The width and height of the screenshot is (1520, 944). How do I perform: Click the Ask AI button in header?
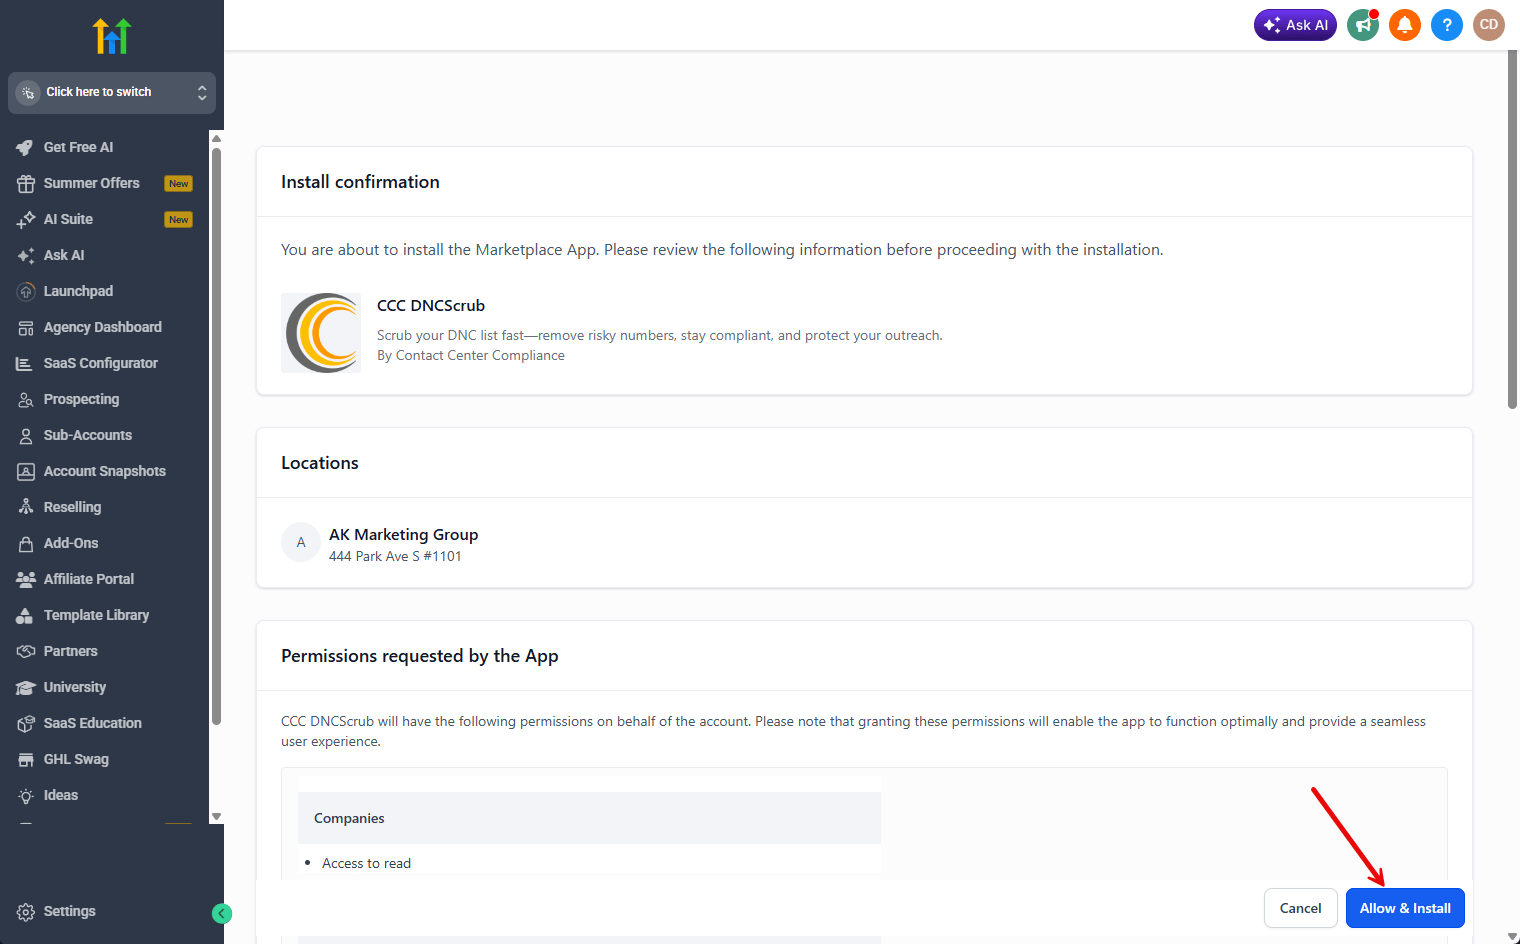[1295, 25]
